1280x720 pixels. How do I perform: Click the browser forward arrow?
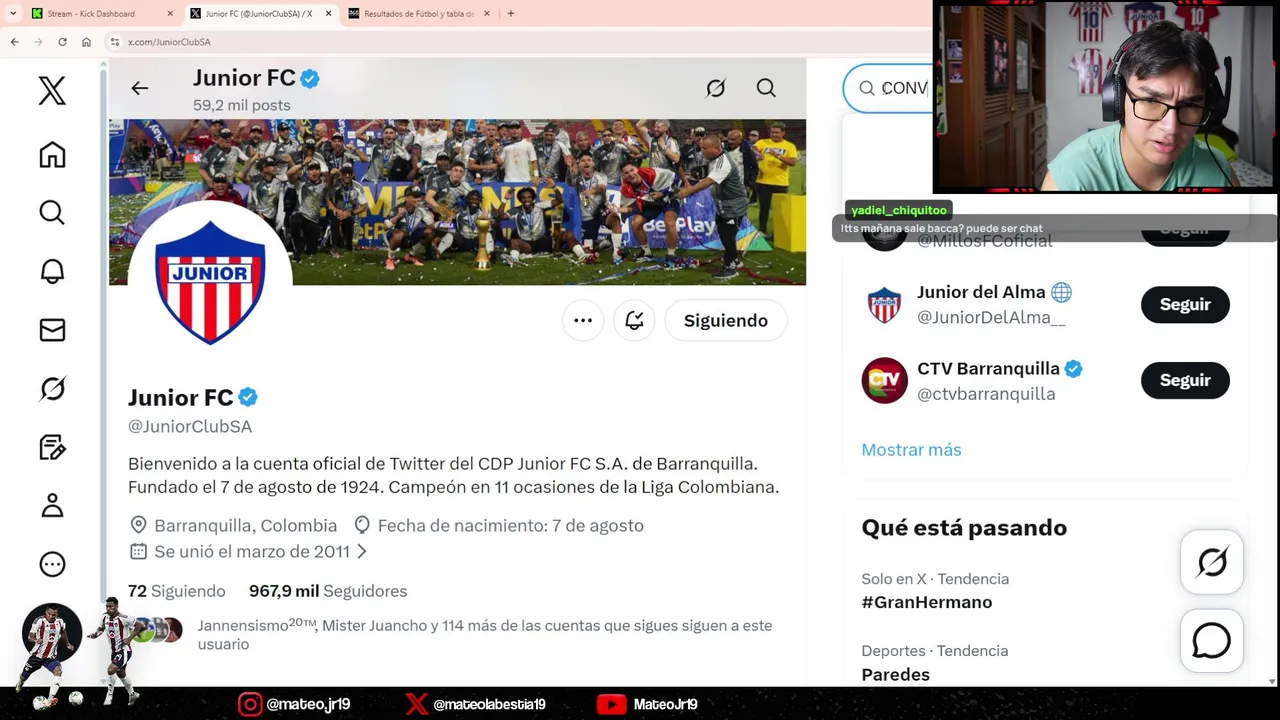(x=38, y=42)
